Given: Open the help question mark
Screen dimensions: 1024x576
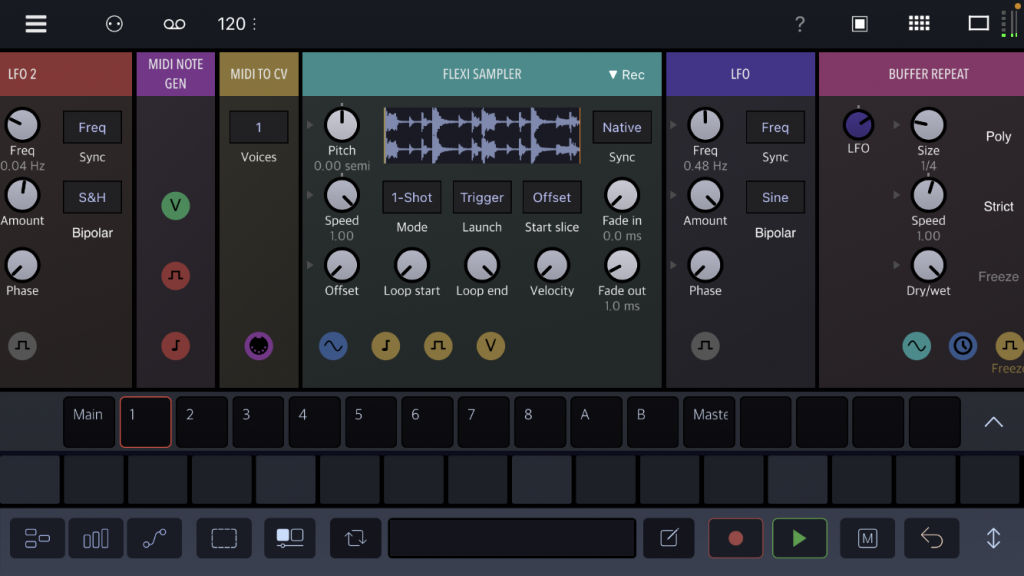Looking at the screenshot, I should pos(799,24).
